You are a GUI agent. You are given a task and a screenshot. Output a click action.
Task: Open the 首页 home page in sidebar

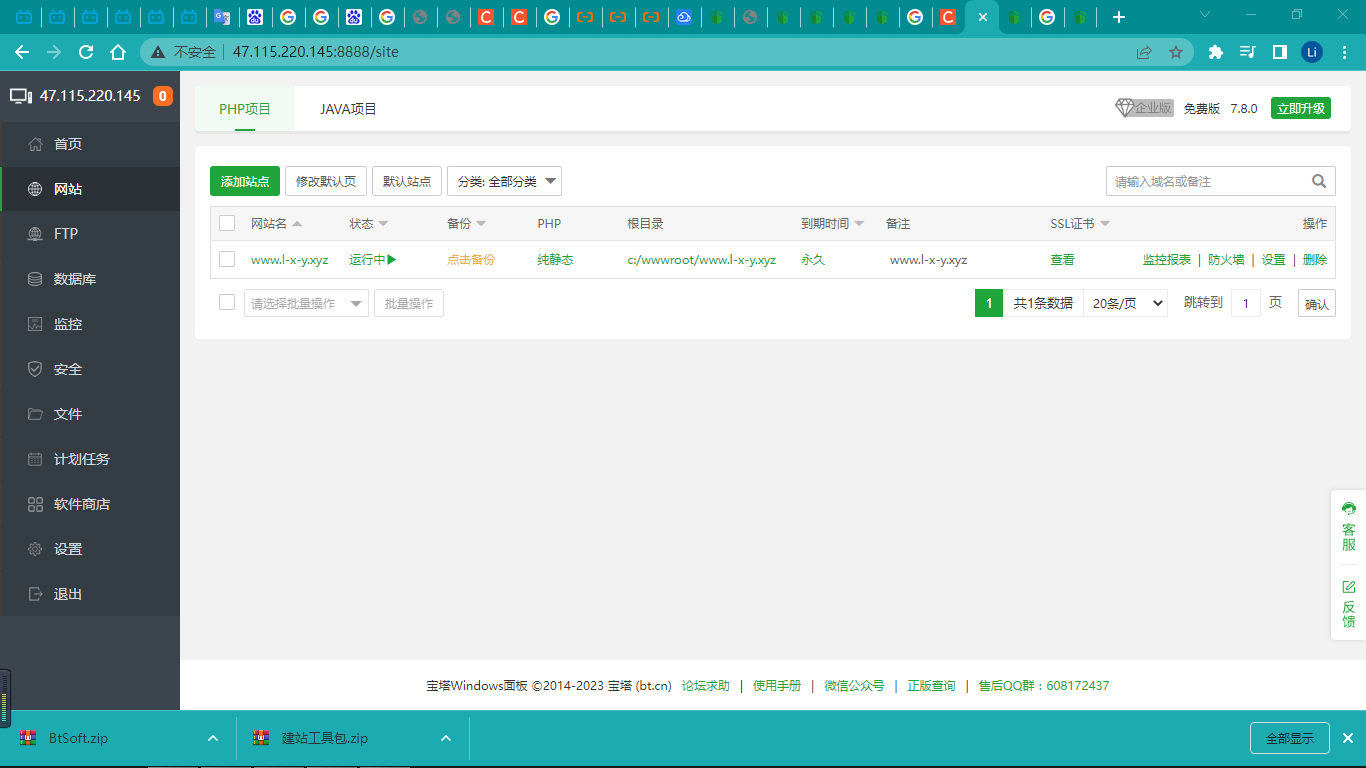pos(90,144)
